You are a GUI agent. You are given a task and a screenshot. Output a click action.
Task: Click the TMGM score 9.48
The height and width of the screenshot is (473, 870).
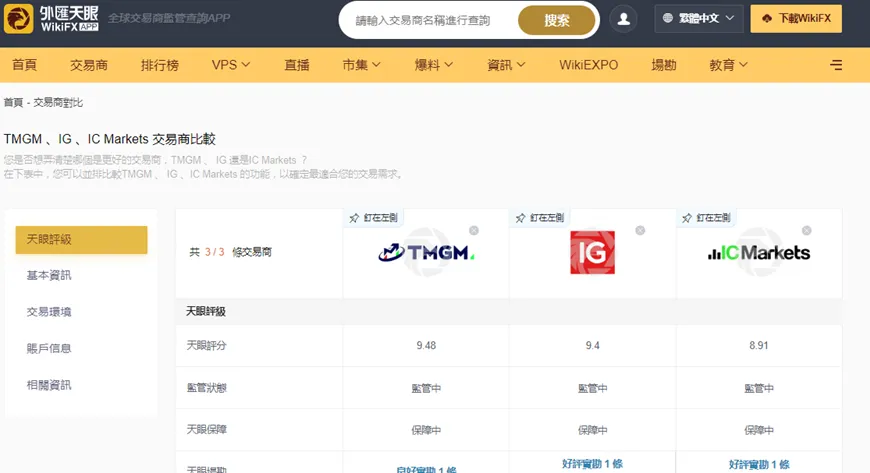pyautogui.click(x=426, y=345)
